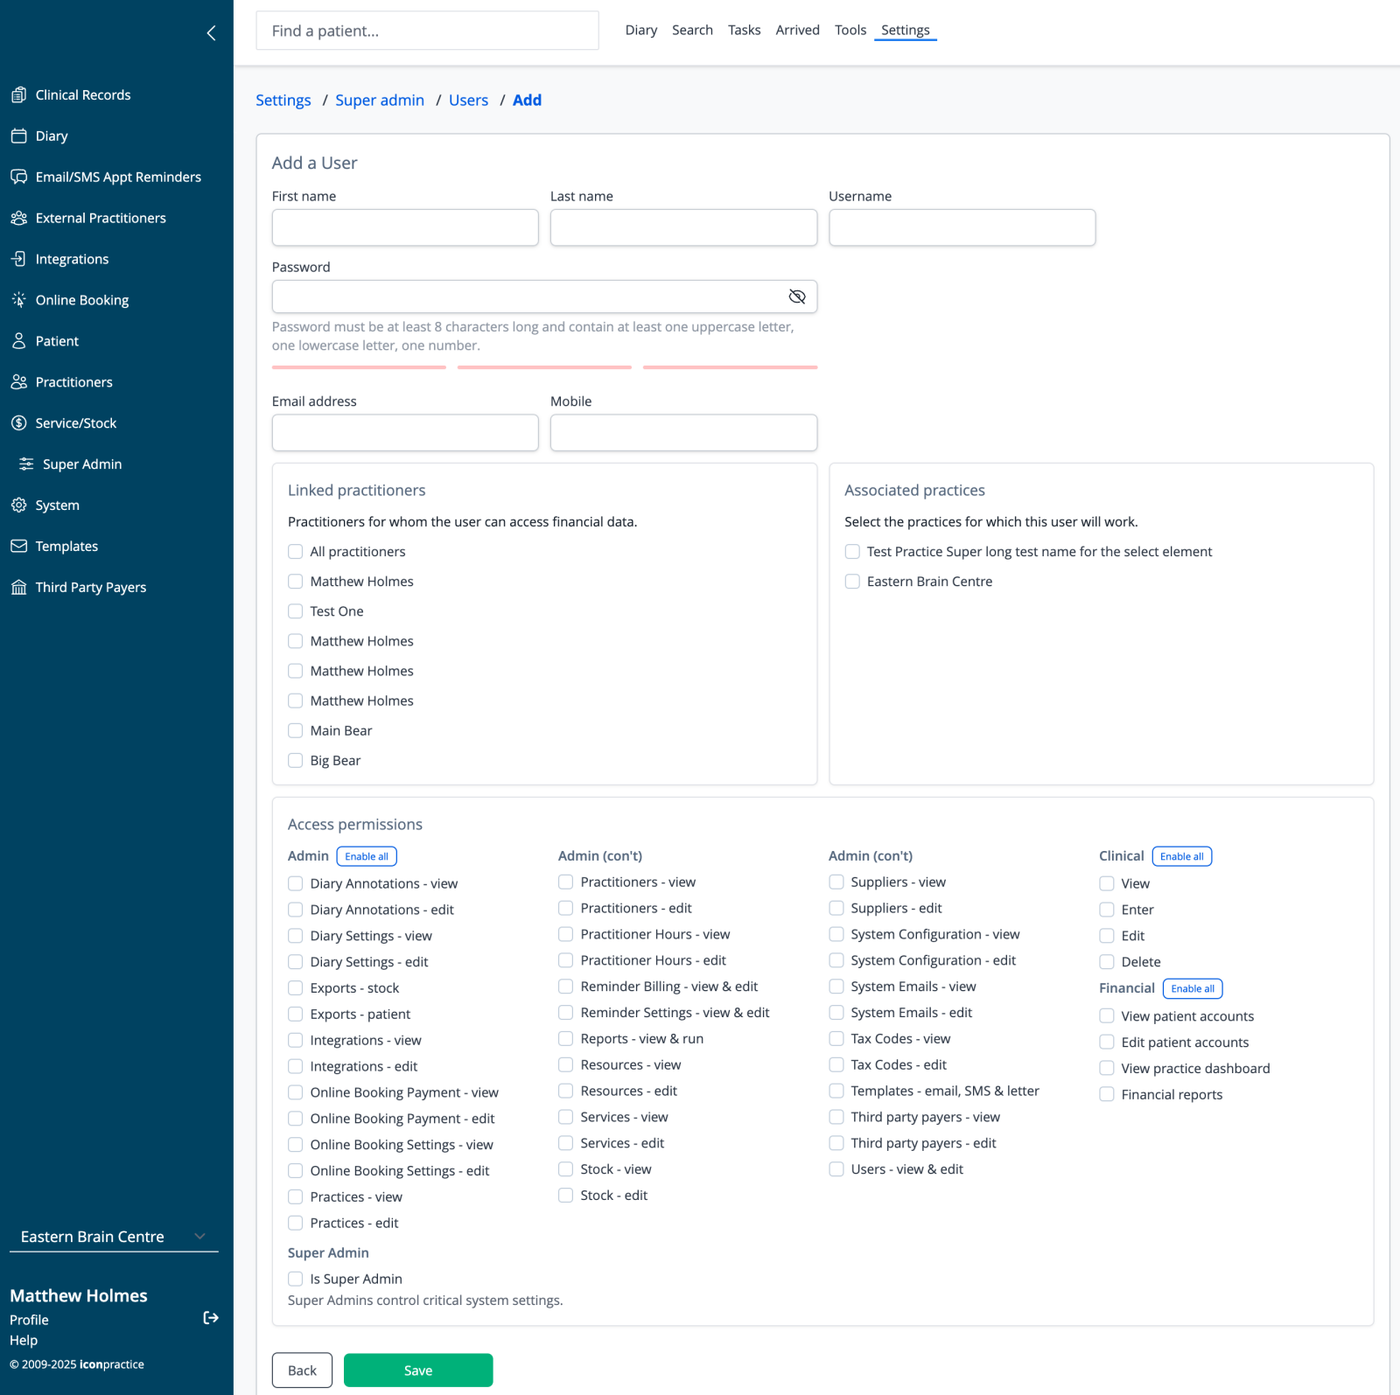Click the Service/Stock dollar icon
Image resolution: width=1400 pixels, height=1395 pixels.
click(19, 423)
